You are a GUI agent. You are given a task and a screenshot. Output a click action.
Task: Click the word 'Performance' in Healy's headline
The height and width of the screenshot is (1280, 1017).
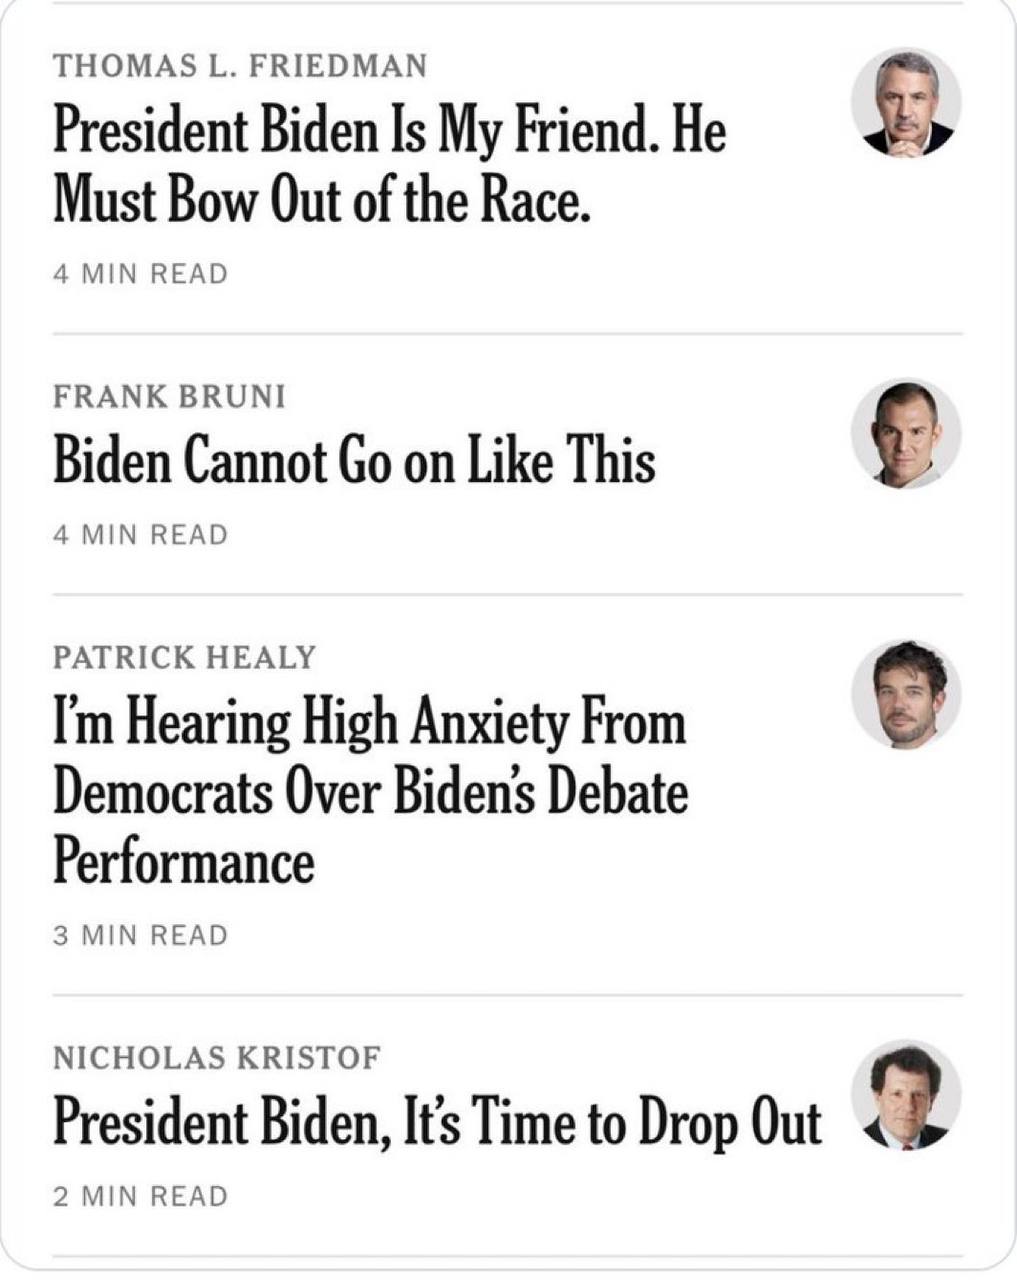point(183,861)
